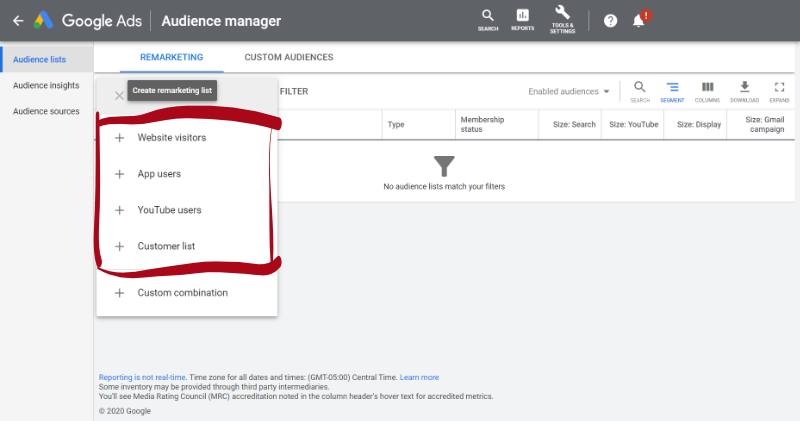The width and height of the screenshot is (800, 421).
Task: Click plus icon beside App users
Action: coord(119,174)
